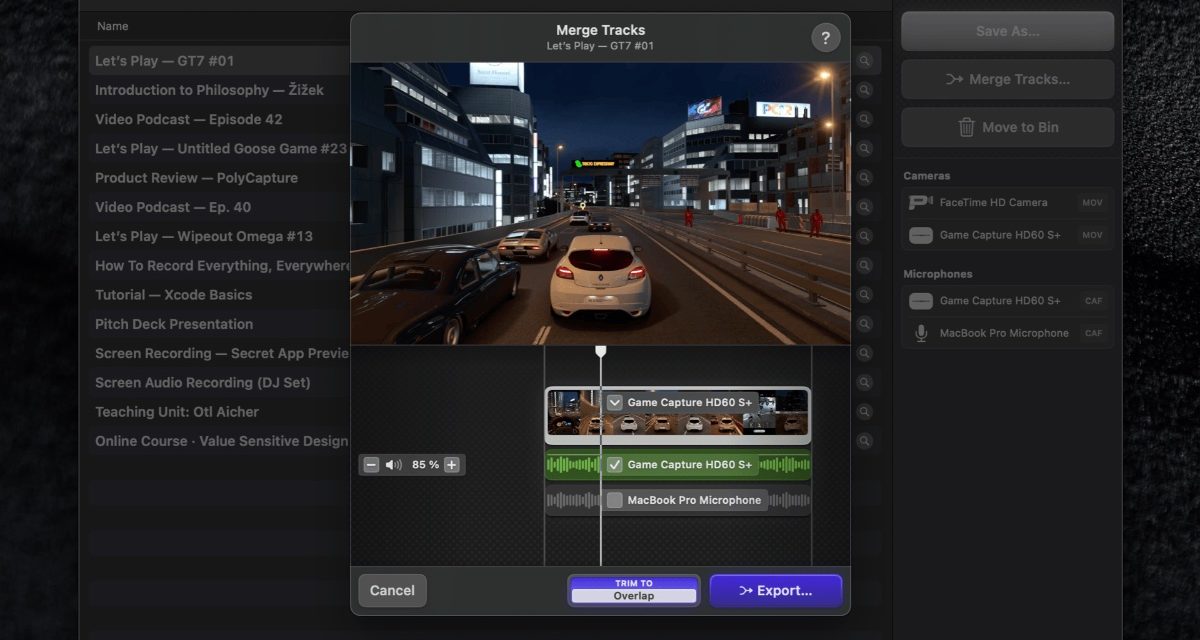
Task: Click the Move to Bin button
Action: pos(1007,127)
